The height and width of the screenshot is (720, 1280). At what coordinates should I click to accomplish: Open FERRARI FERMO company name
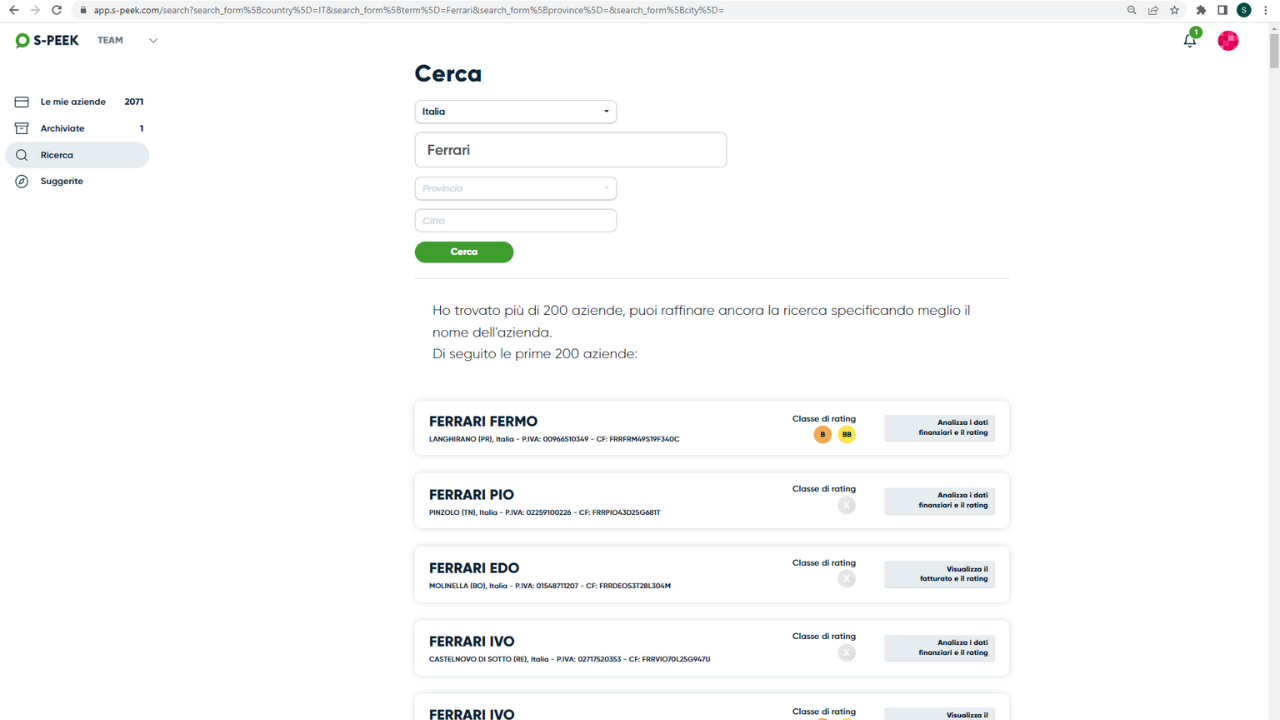tap(483, 422)
